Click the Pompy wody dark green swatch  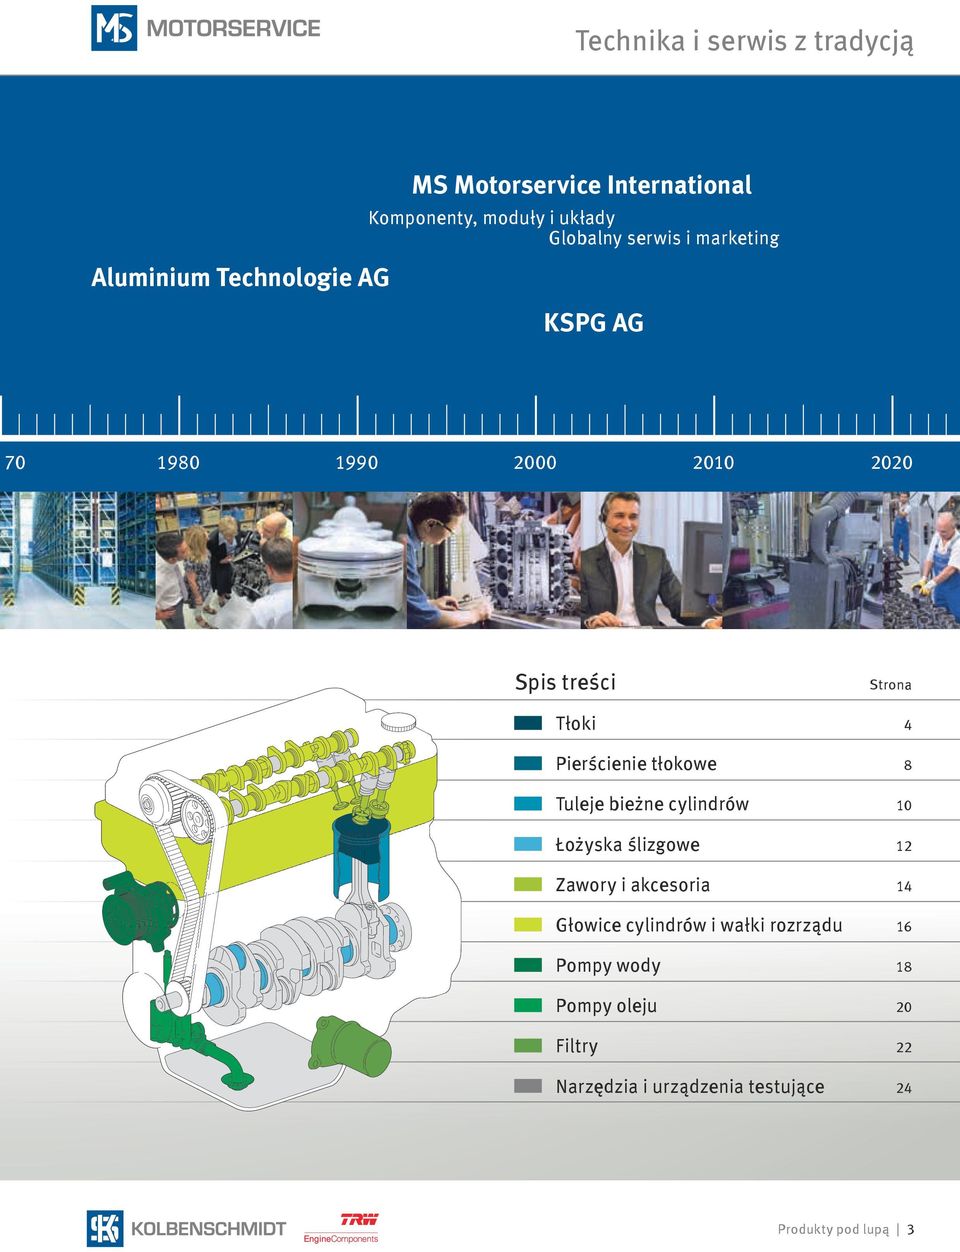click(x=527, y=965)
